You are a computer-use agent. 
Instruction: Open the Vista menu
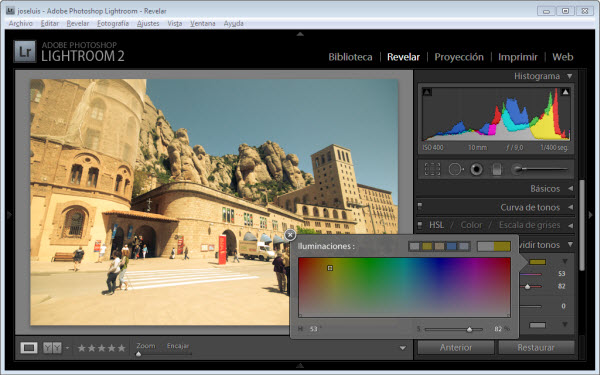pyautogui.click(x=175, y=23)
